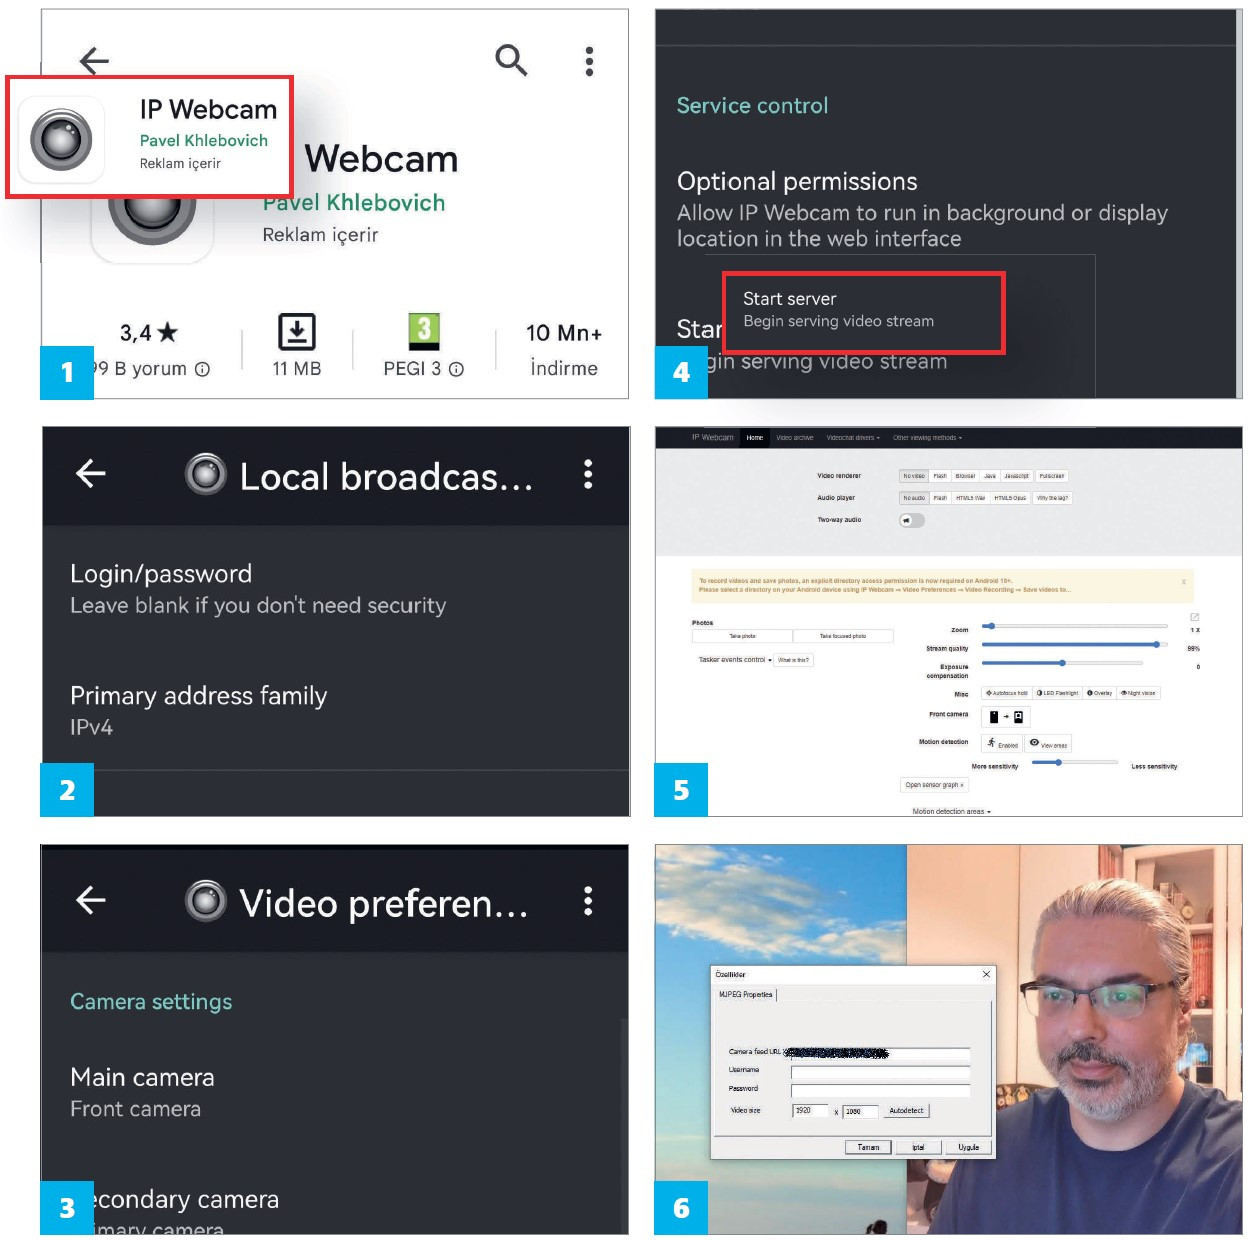Enable Night vision in Misc row
1248x1240 pixels.
[x=1139, y=693]
